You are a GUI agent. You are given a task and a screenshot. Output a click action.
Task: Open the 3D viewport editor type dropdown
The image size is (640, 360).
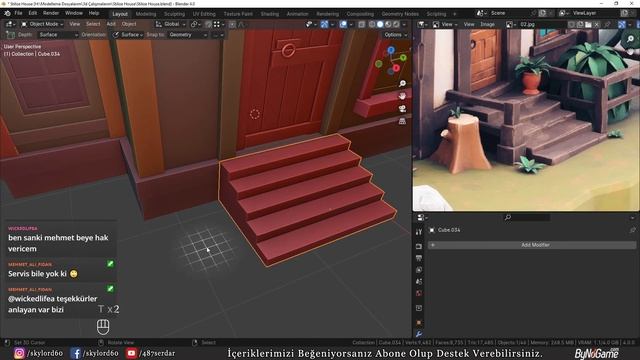click(x=10, y=24)
